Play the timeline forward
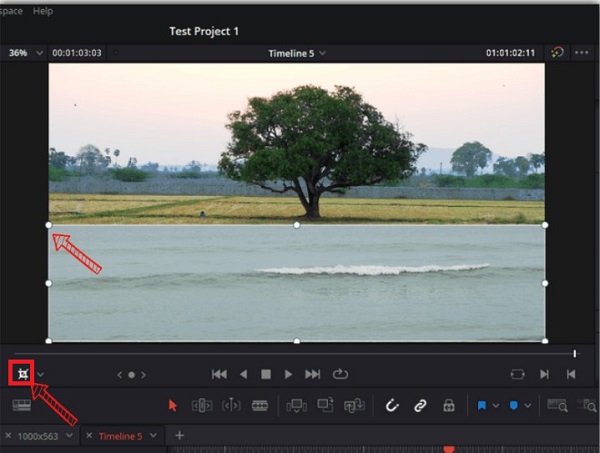600x453 pixels. pos(289,374)
